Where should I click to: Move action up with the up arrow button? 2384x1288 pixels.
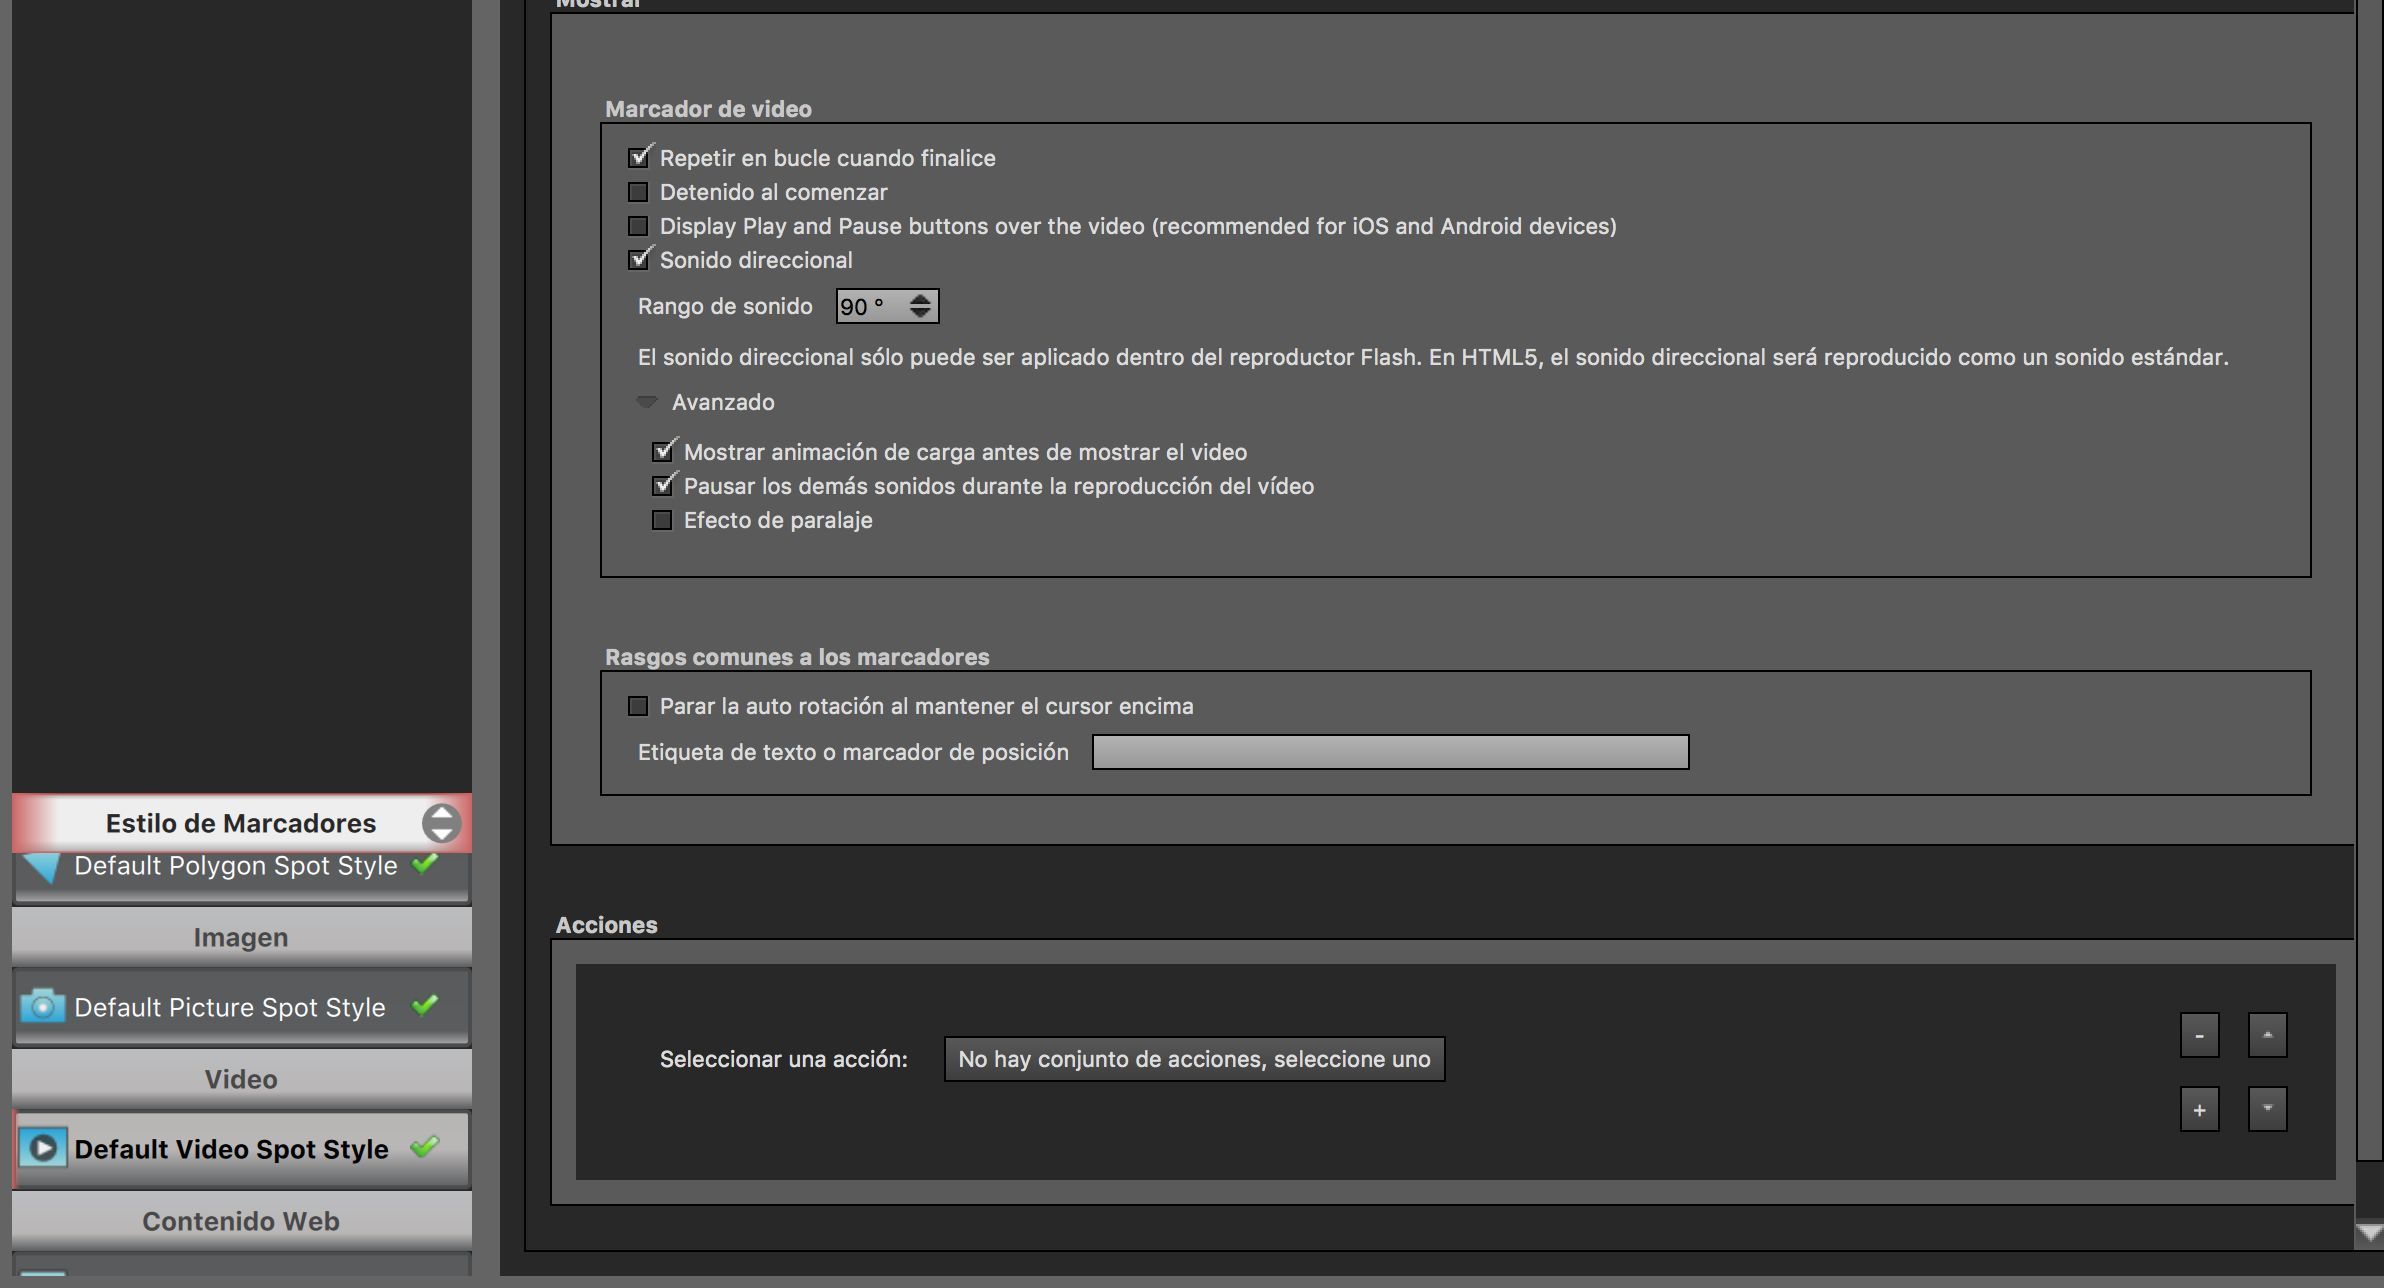coord(2267,1036)
